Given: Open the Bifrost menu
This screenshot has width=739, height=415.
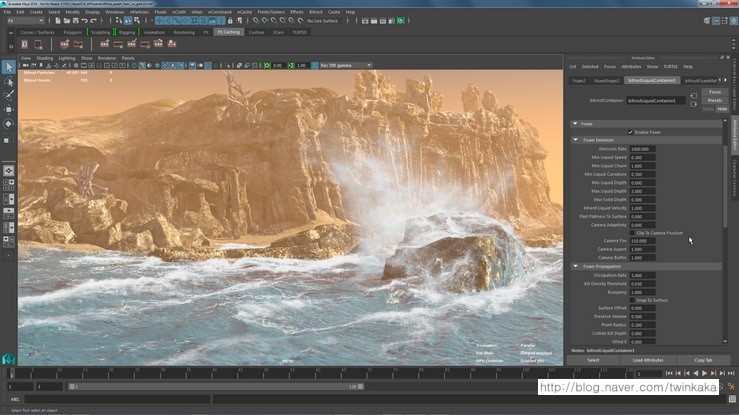Looking at the screenshot, I should click(316, 12).
